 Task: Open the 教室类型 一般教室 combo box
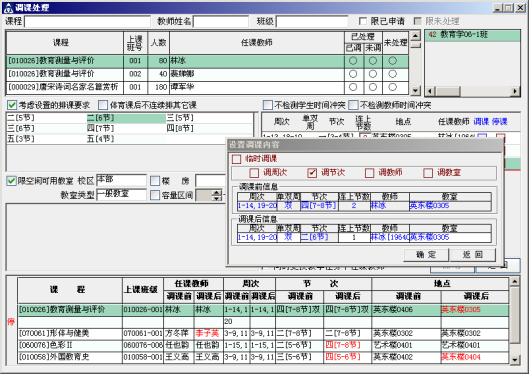coord(121,194)
